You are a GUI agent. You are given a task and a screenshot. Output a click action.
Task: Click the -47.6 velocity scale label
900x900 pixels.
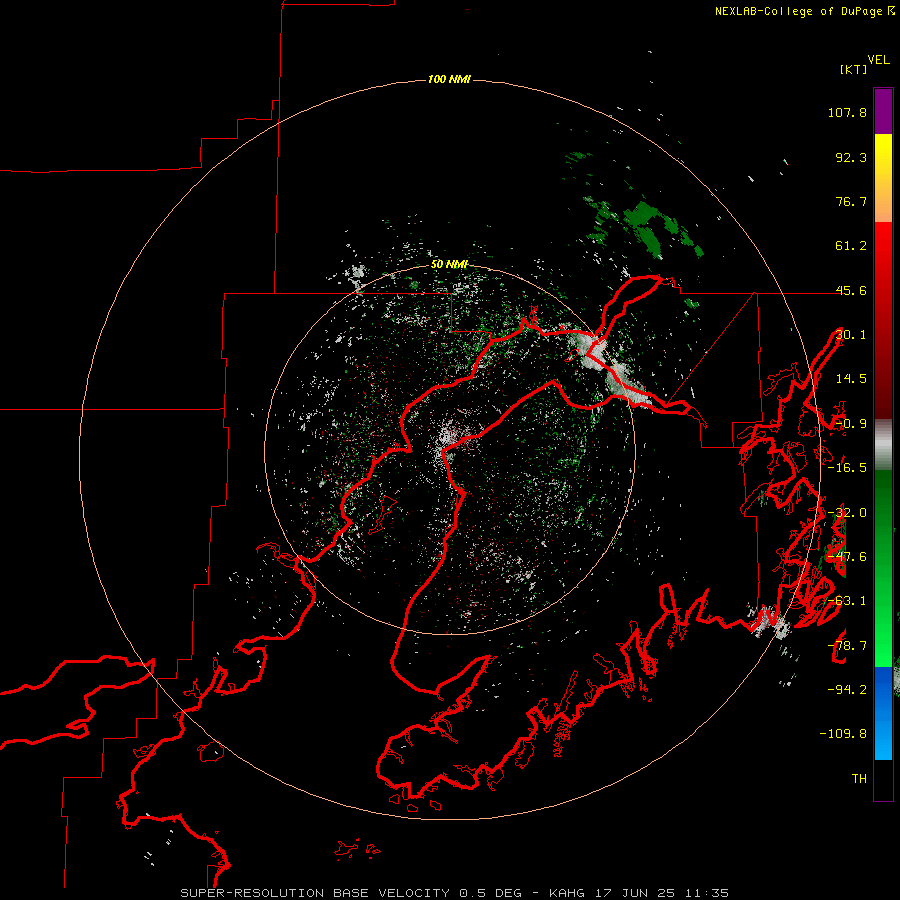(x=847, y=557)
